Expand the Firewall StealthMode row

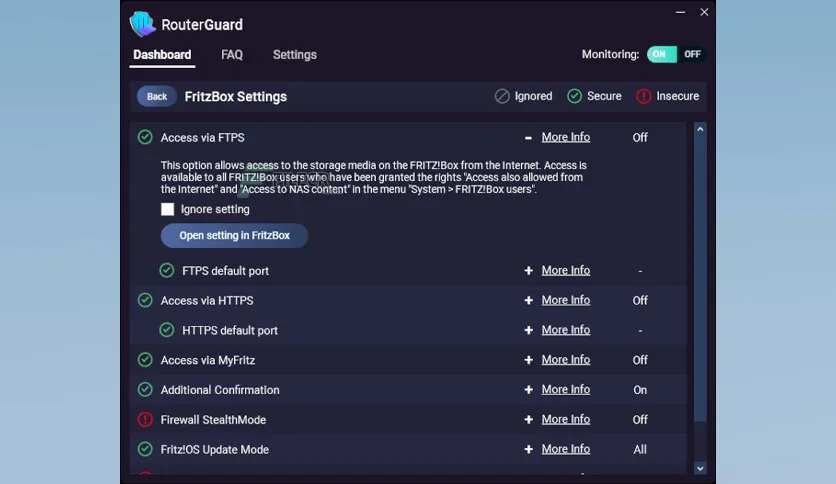528,420
